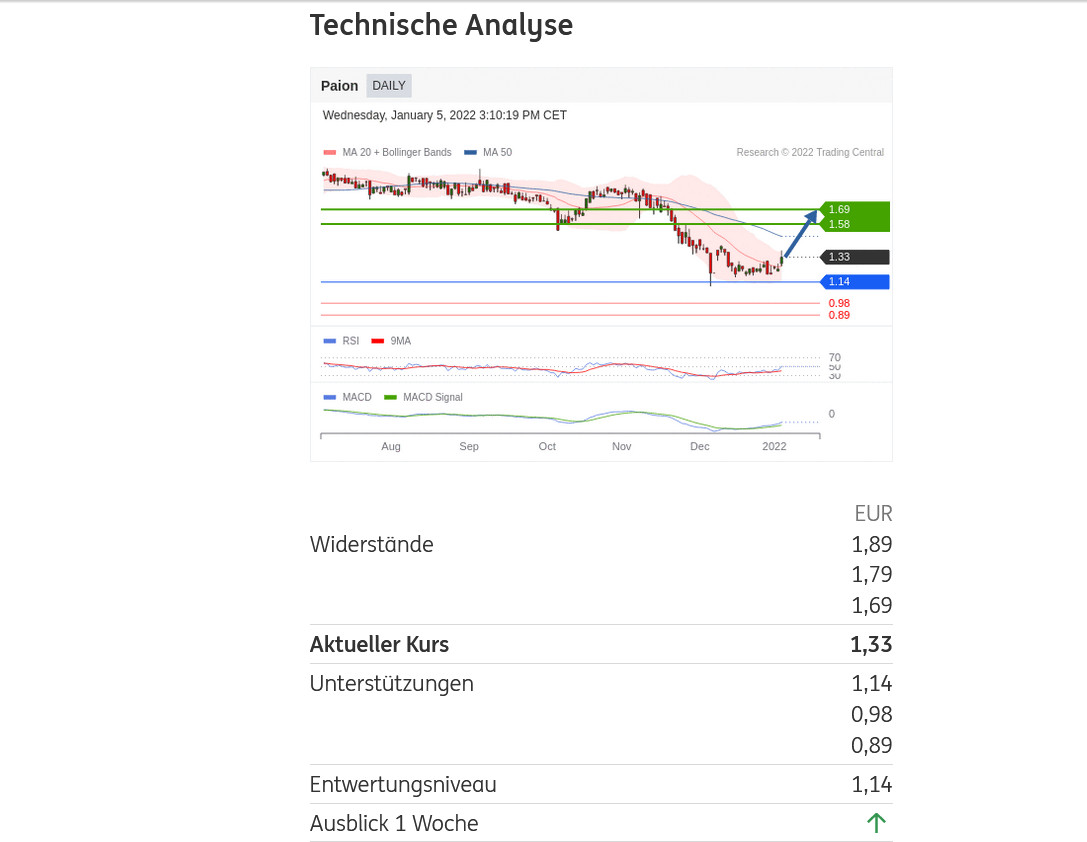This screenshot has width=1087, height=842.
Task: Click the MA 20 + Bollinger Bands legend marker
Action: 329,153
